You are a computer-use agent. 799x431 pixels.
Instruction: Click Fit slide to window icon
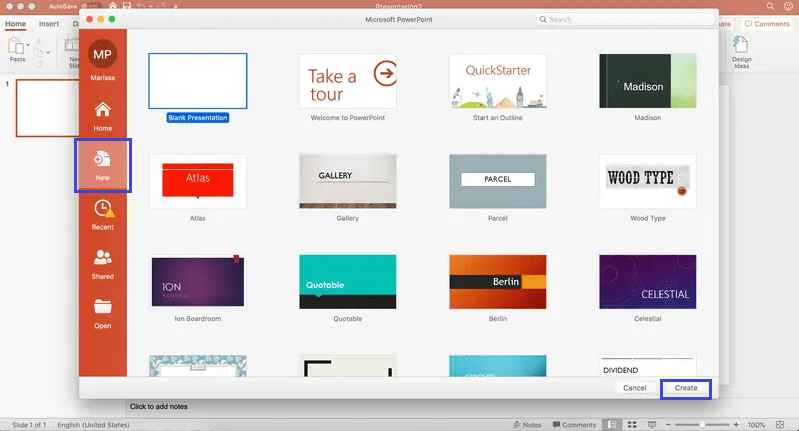(780, 424)
